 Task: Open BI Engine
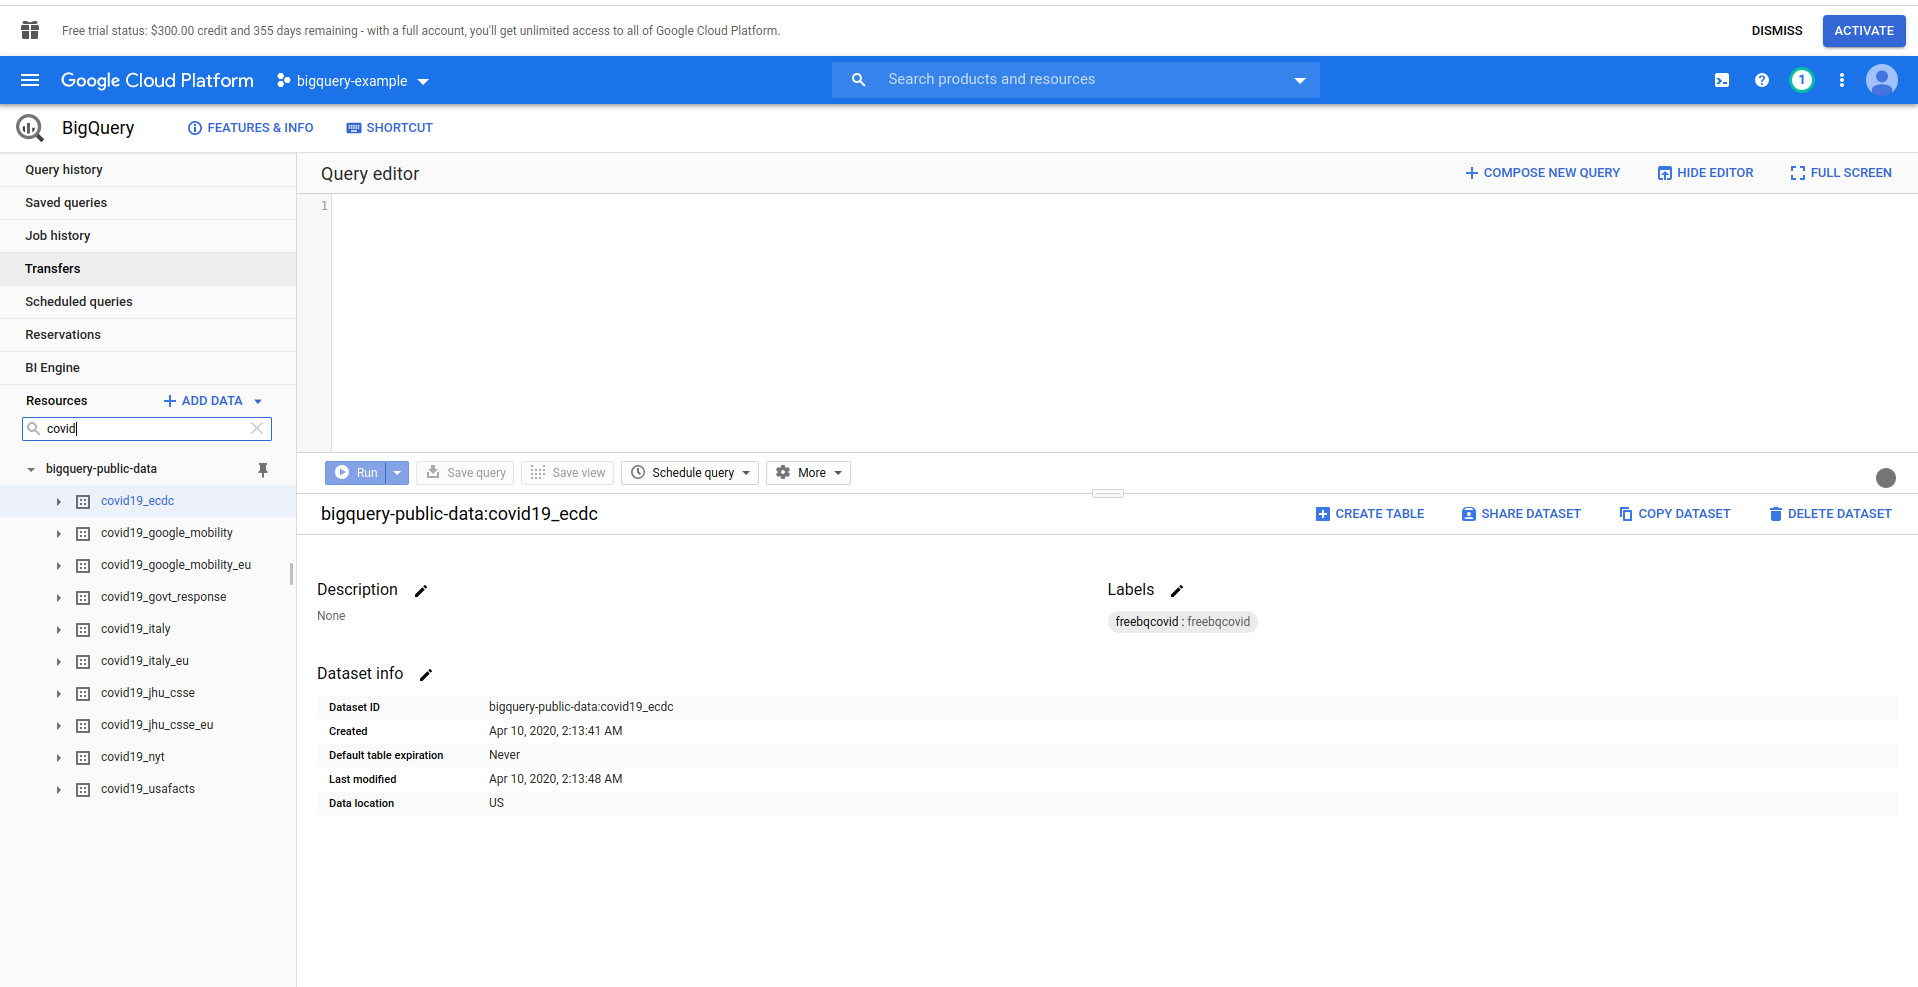point(148,368)
